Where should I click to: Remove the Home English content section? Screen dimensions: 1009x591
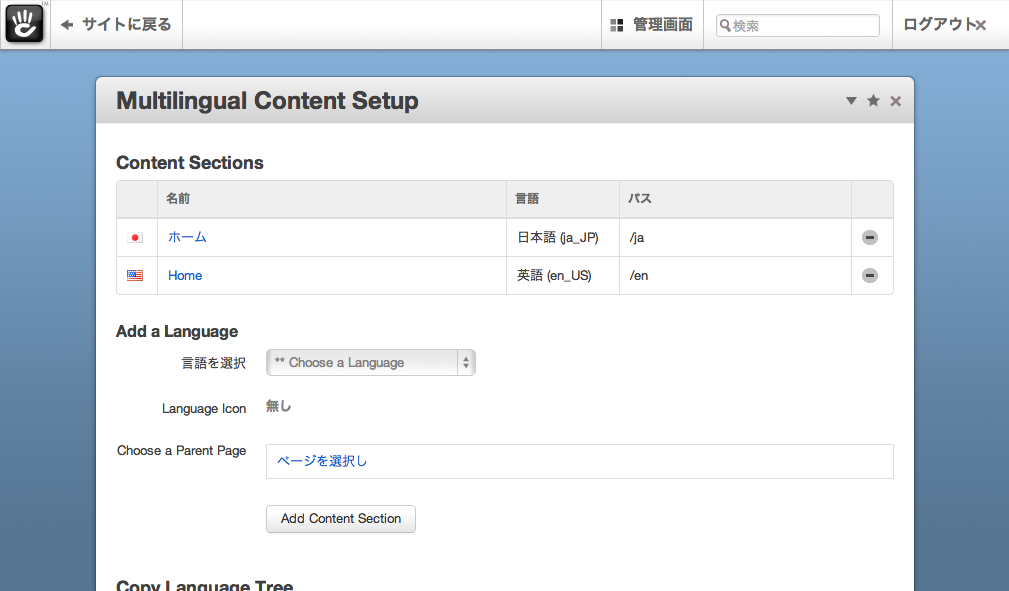pos(870,276)
